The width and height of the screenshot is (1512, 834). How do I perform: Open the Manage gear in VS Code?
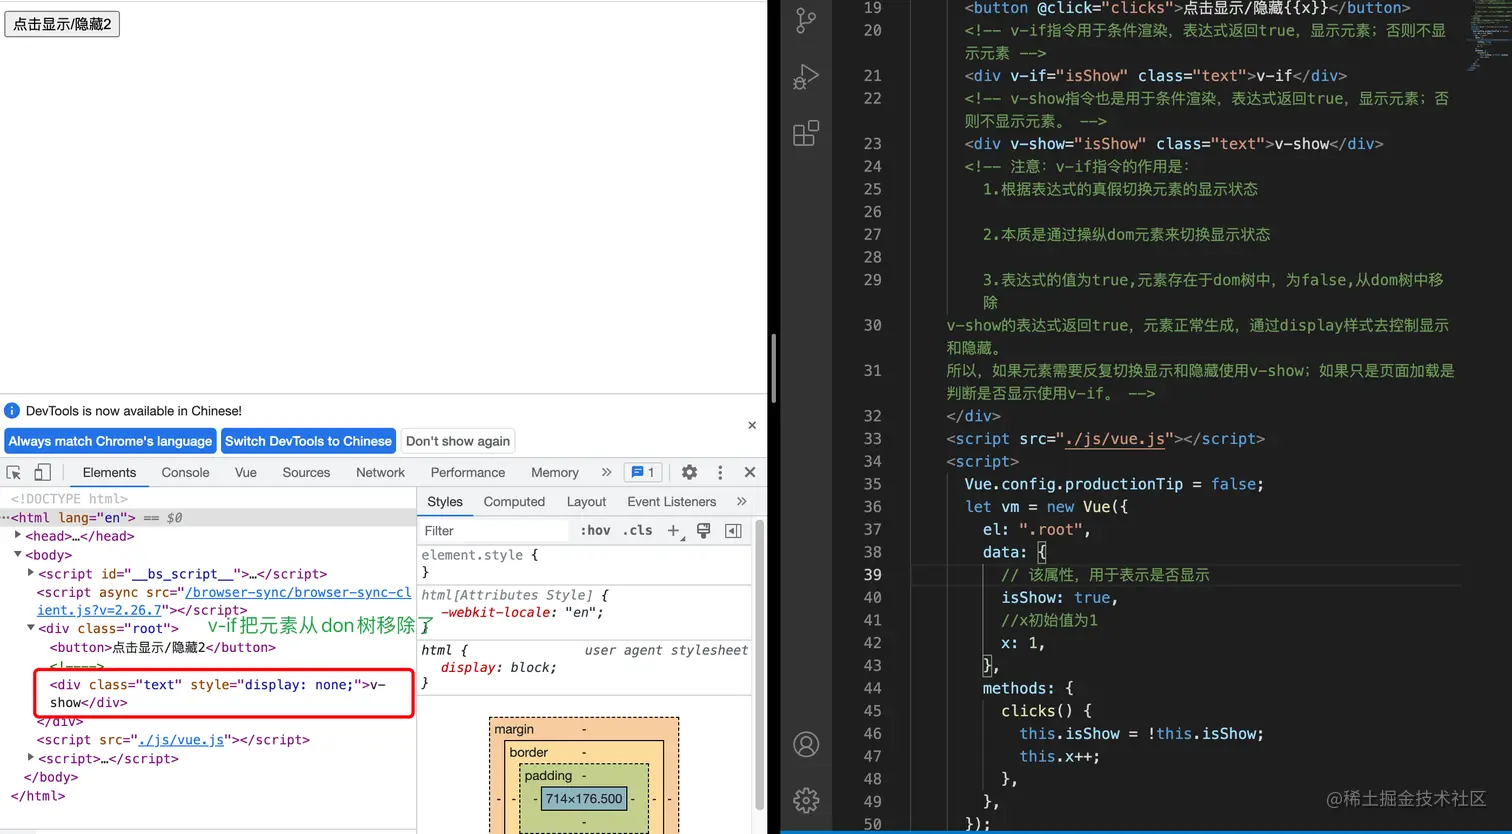click(x=806, y=800)
